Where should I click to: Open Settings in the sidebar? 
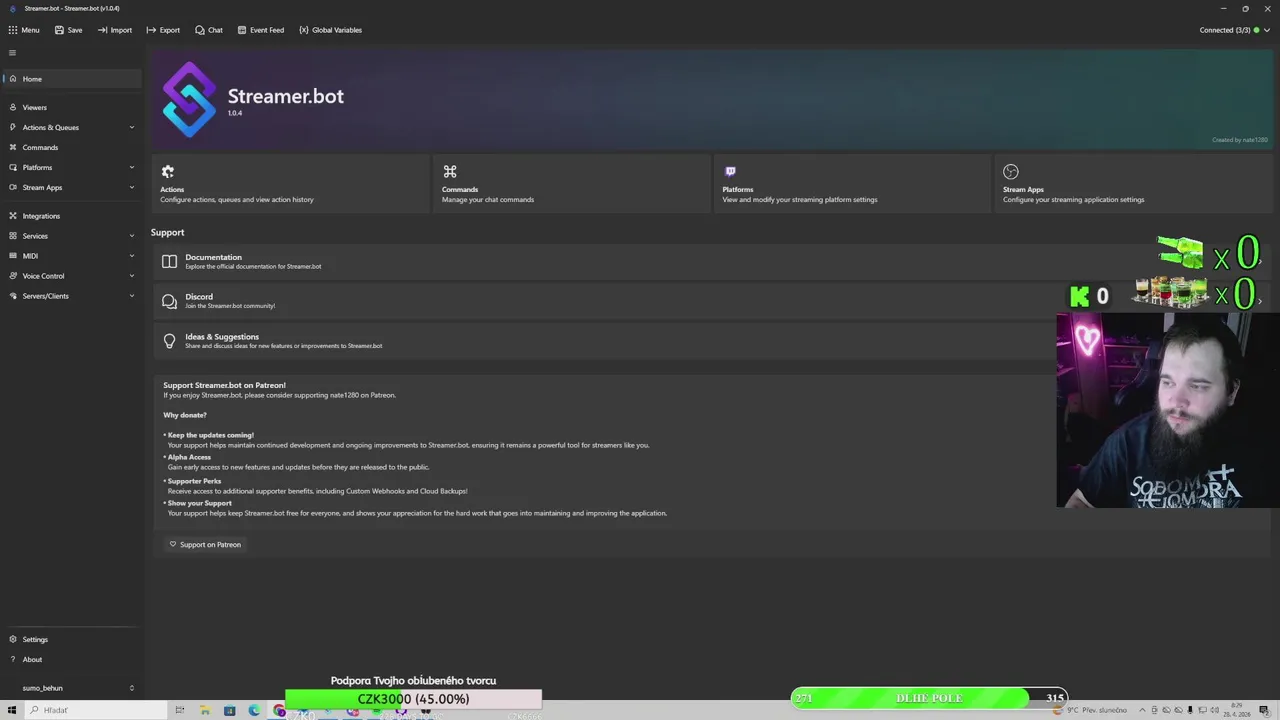click(72, 640)
